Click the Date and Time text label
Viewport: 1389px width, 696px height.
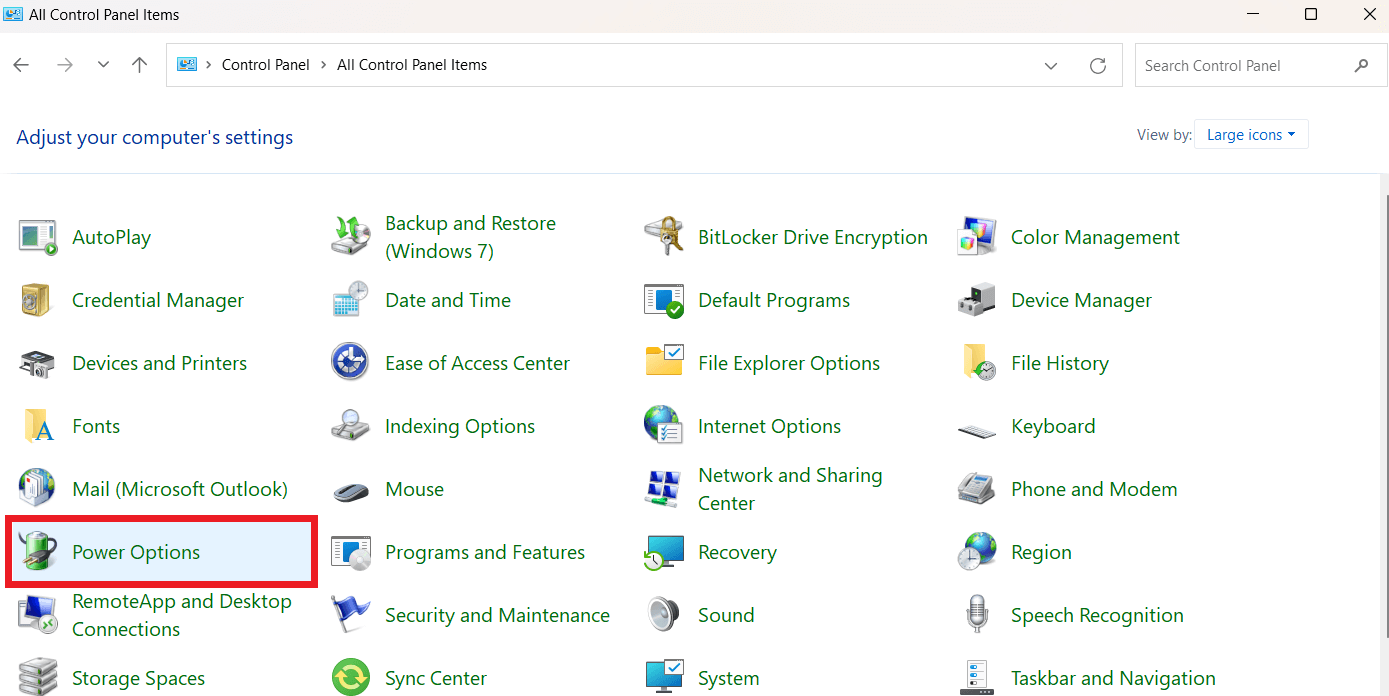point(448,300)
